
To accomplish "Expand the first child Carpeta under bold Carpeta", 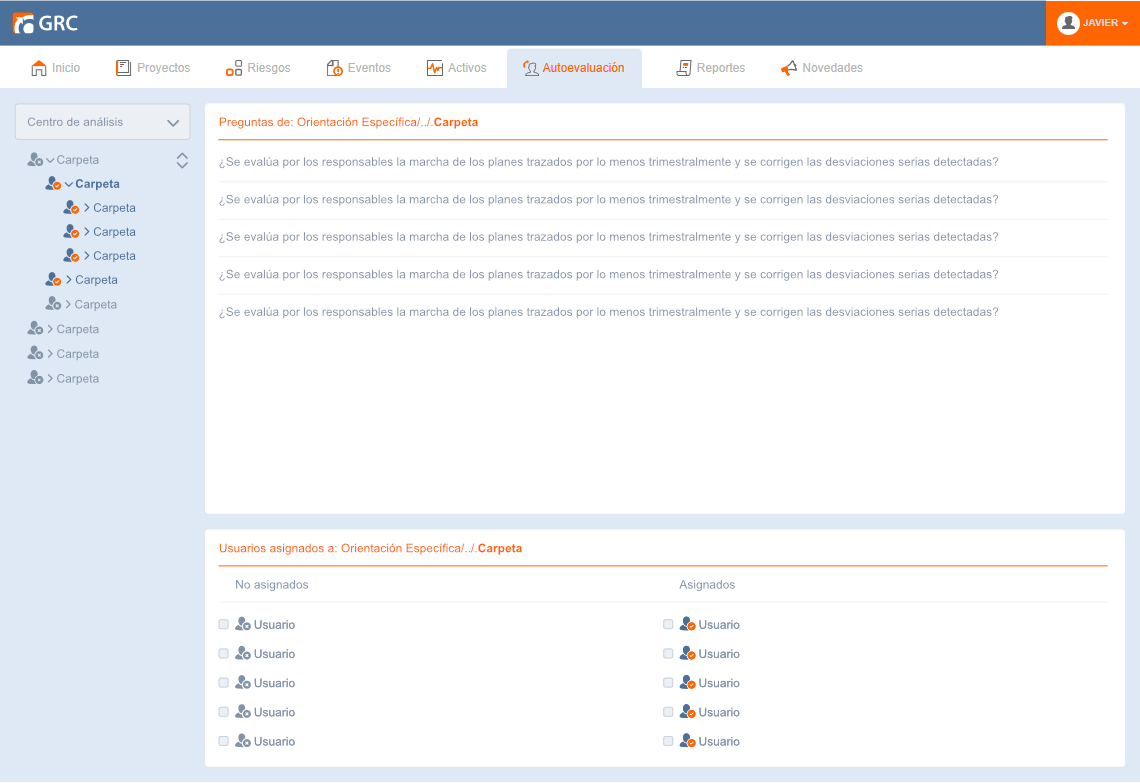I will pyautogui.click(x=87, y=208).
